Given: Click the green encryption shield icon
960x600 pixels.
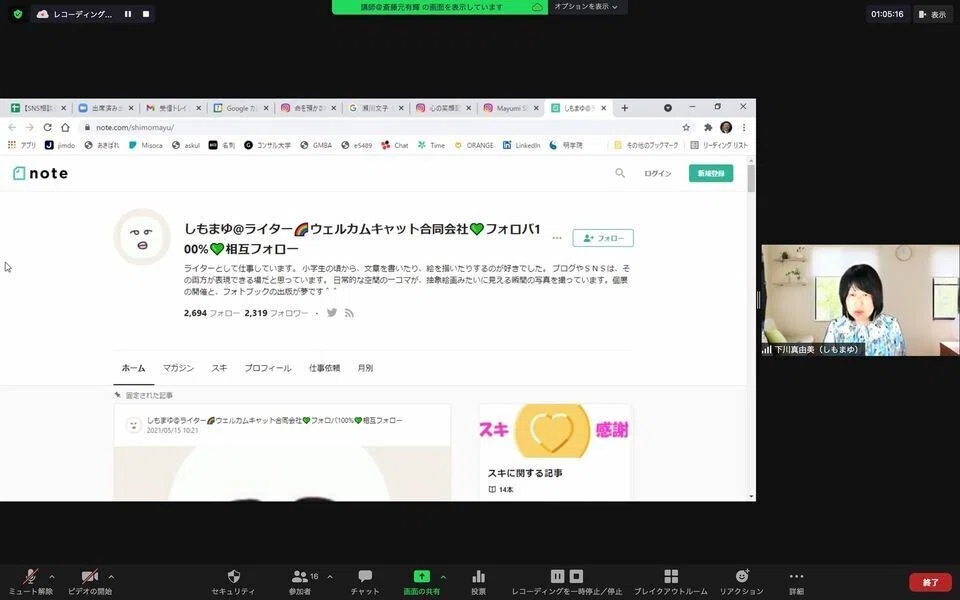Looking at the screenshot, I should click(x=18, y=14).
